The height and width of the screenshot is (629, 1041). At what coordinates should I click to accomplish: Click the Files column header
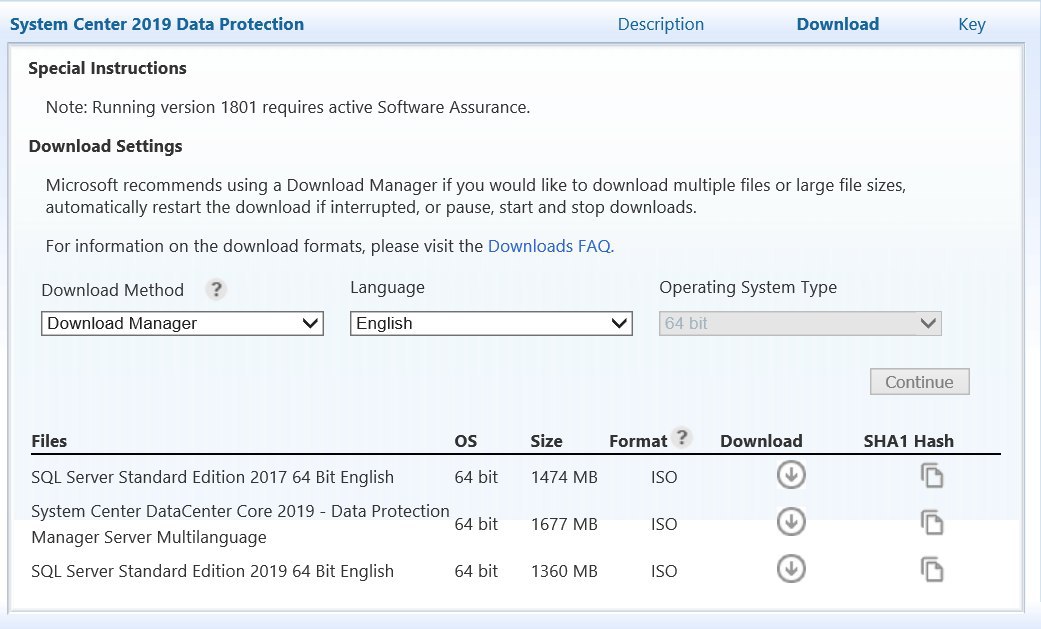[49, 441]
